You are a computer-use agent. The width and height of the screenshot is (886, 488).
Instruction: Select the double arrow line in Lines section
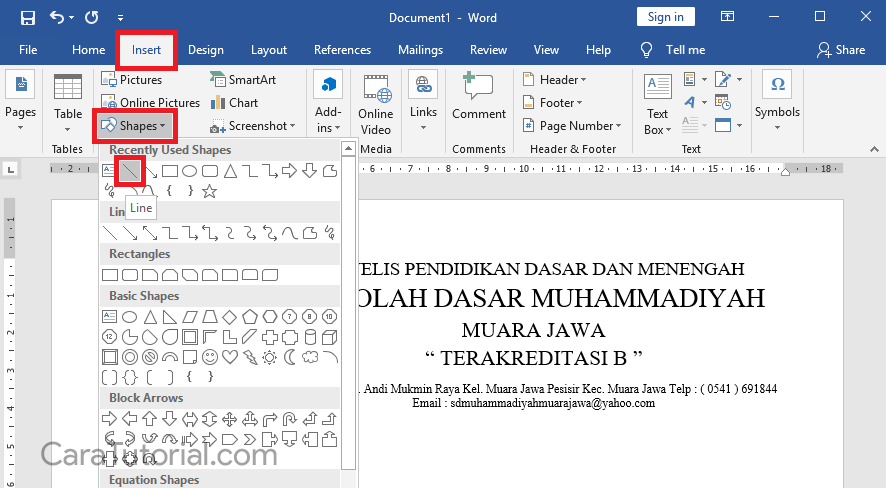[150, 233]
